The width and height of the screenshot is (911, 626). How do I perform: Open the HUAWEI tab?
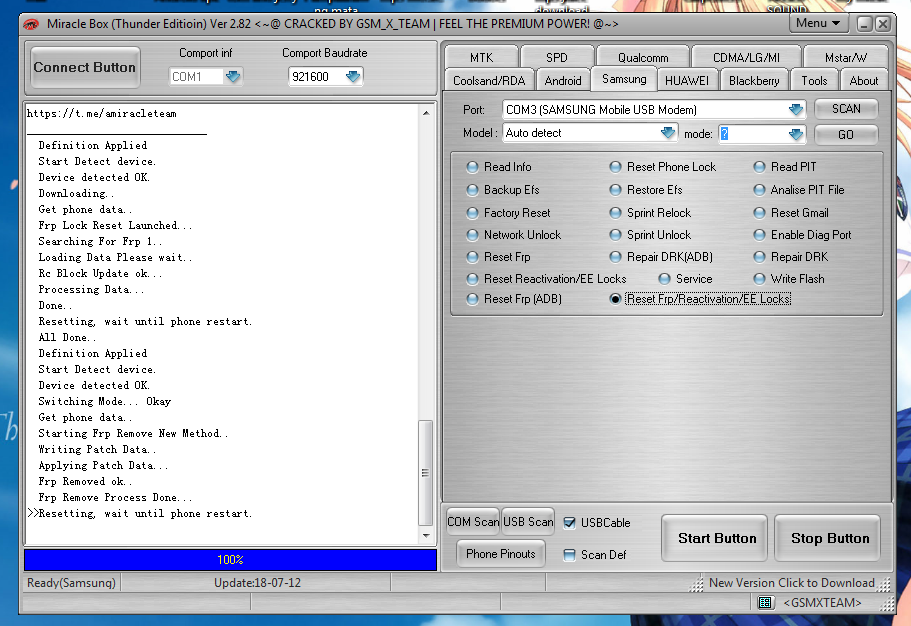point(687,81)
